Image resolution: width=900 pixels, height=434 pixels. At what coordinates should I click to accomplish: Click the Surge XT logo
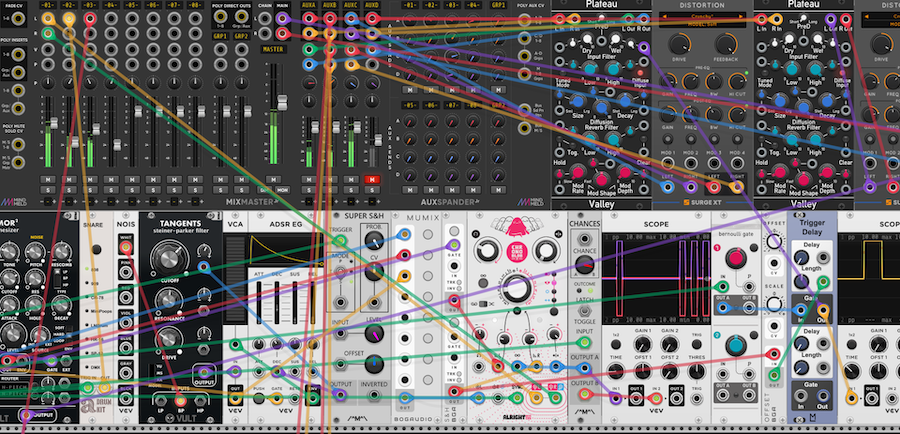pos(702,202)
